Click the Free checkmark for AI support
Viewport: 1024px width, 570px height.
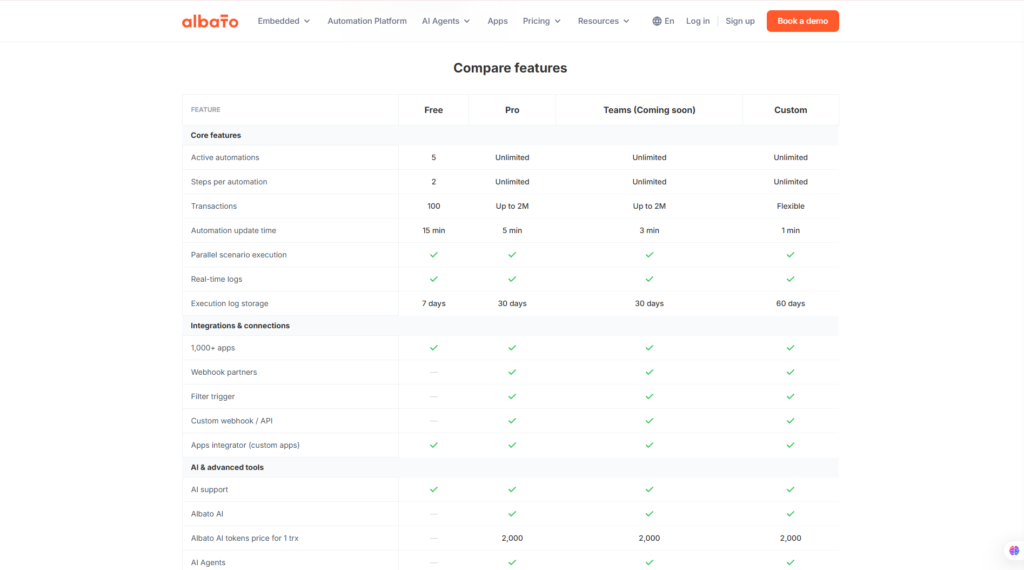(x=434, y=489)
